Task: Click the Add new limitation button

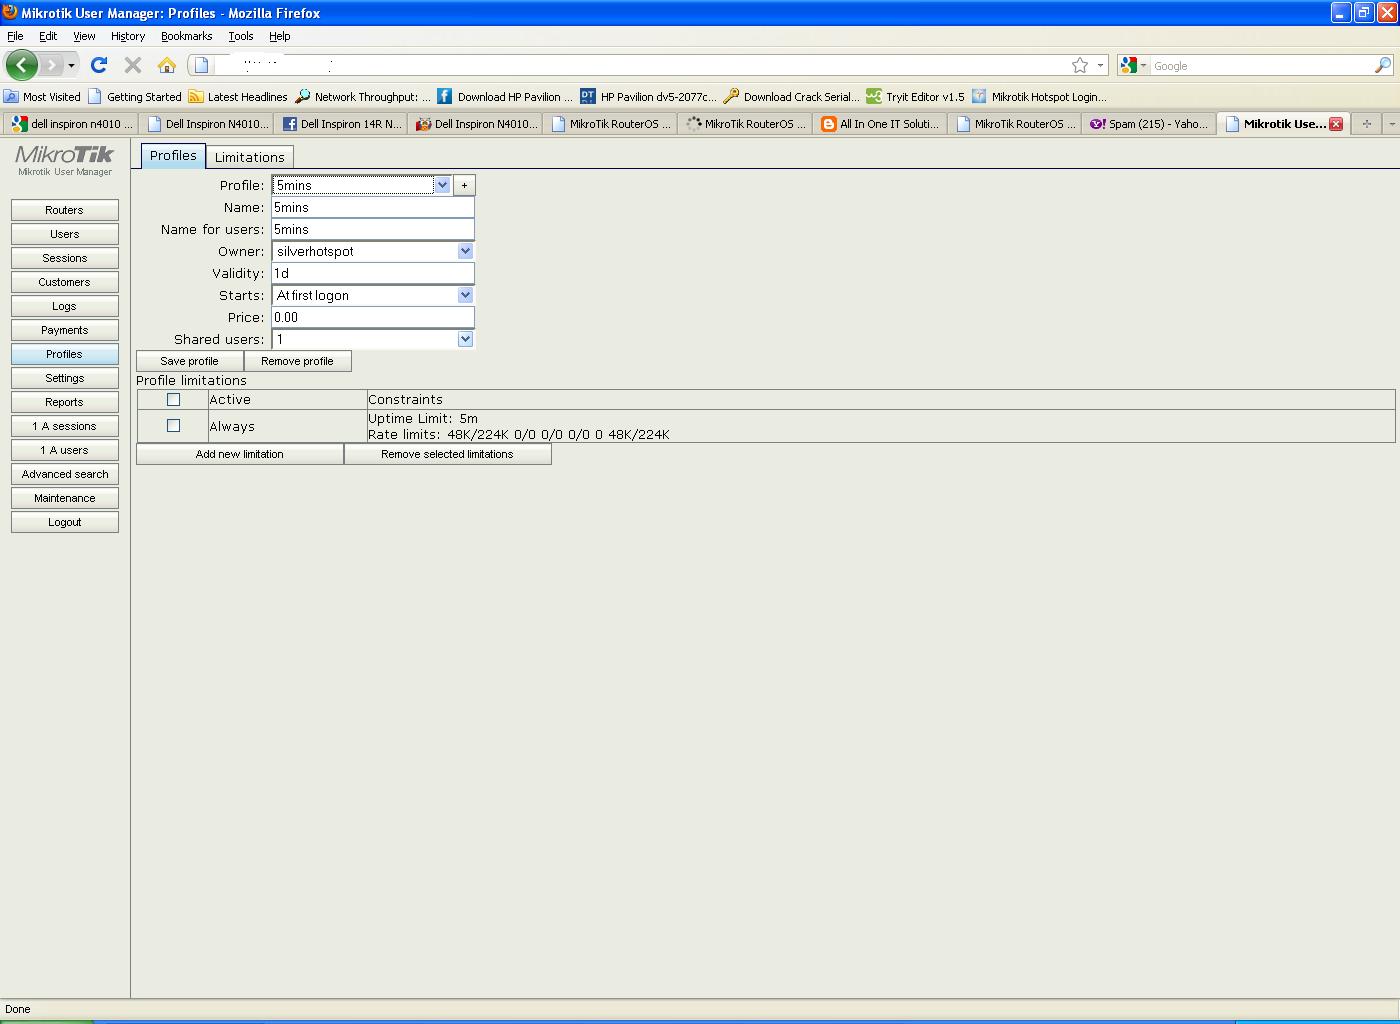Action: pos(240,454)
